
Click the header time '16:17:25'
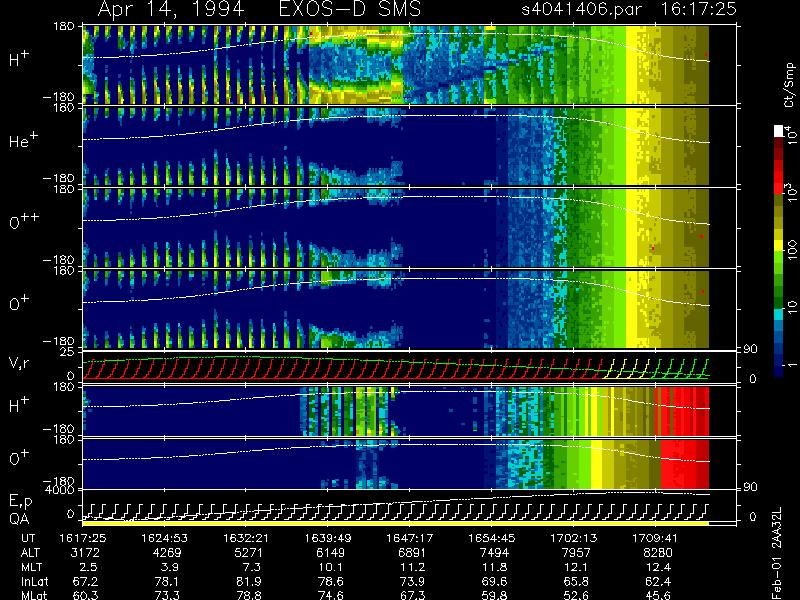click(x=699, y=9)
